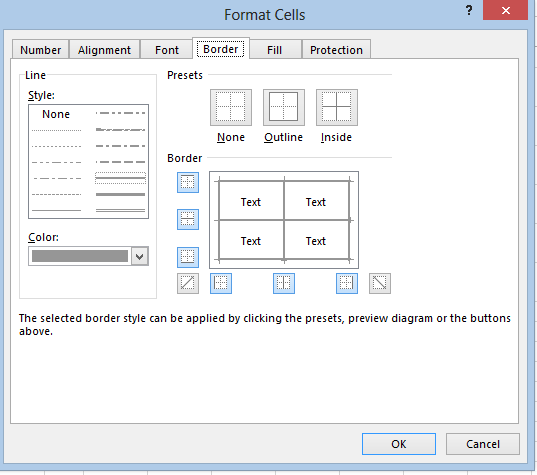
Task: Apply the Inside border preset
Action: (337, 108)
